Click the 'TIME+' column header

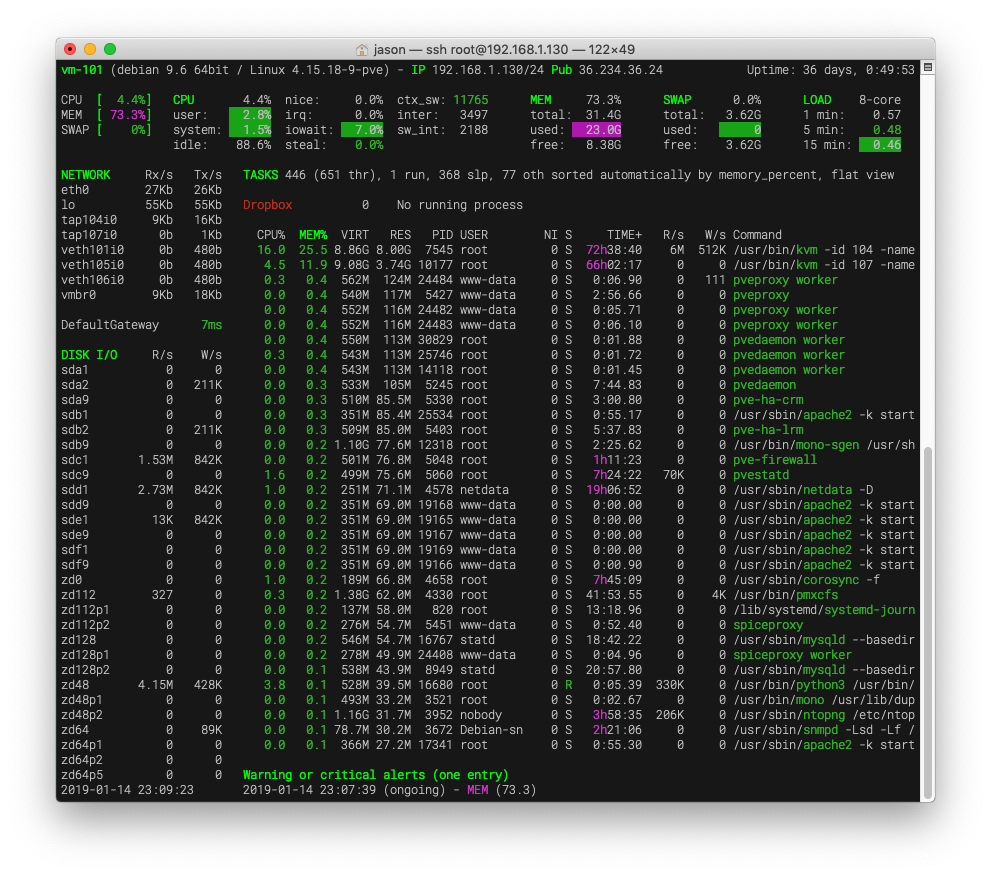[x=624, y=234]
